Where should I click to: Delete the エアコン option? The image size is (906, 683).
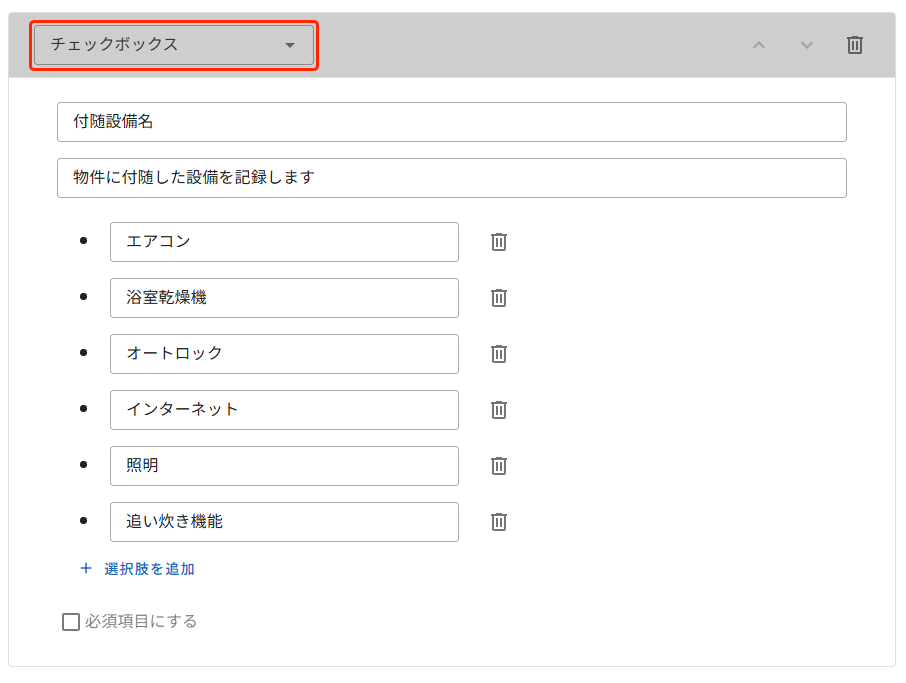tap(499, 242)
